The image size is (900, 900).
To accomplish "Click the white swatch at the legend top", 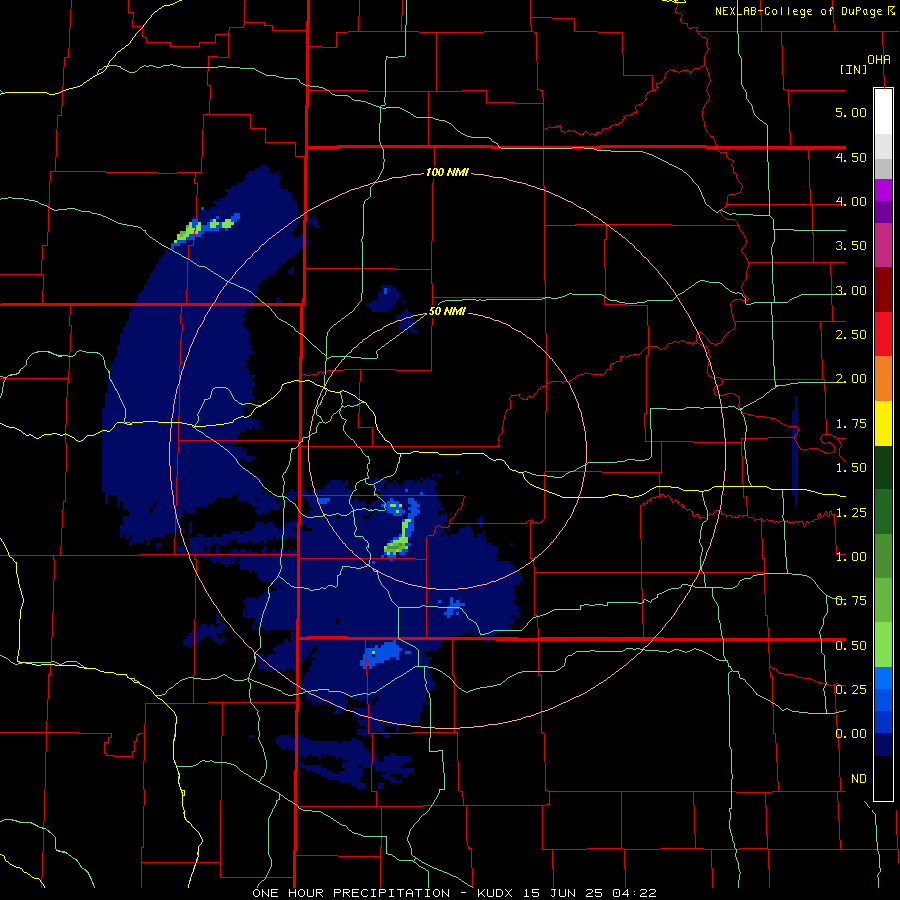I will point(883,111).
